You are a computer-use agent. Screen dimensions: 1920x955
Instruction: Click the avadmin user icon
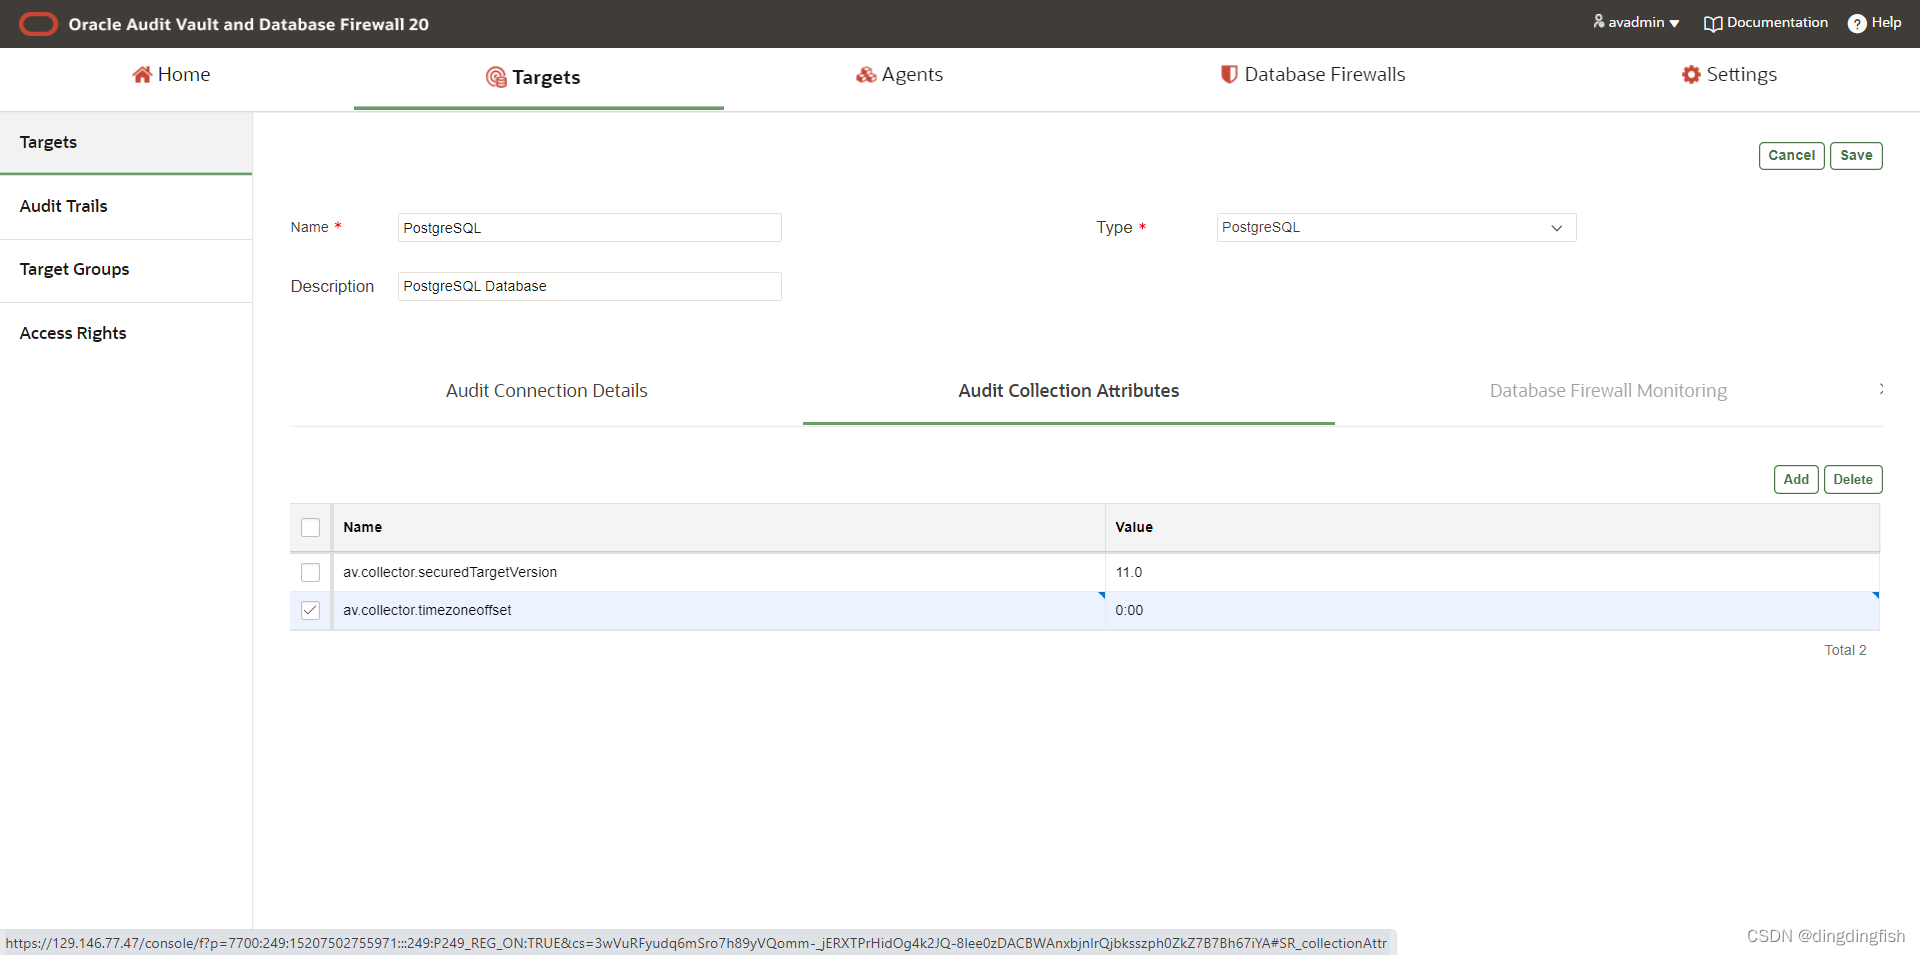pos(1599,21)
